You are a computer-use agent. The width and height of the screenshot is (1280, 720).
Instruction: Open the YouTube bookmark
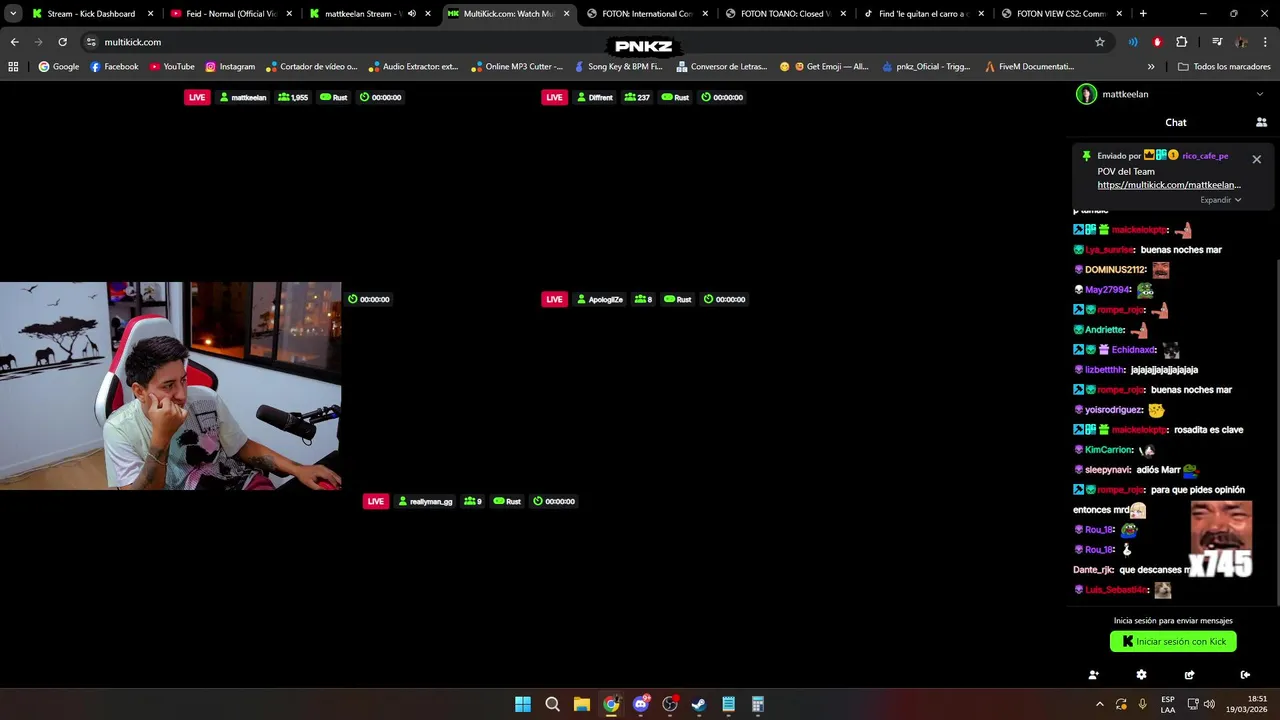pos(172,67)
